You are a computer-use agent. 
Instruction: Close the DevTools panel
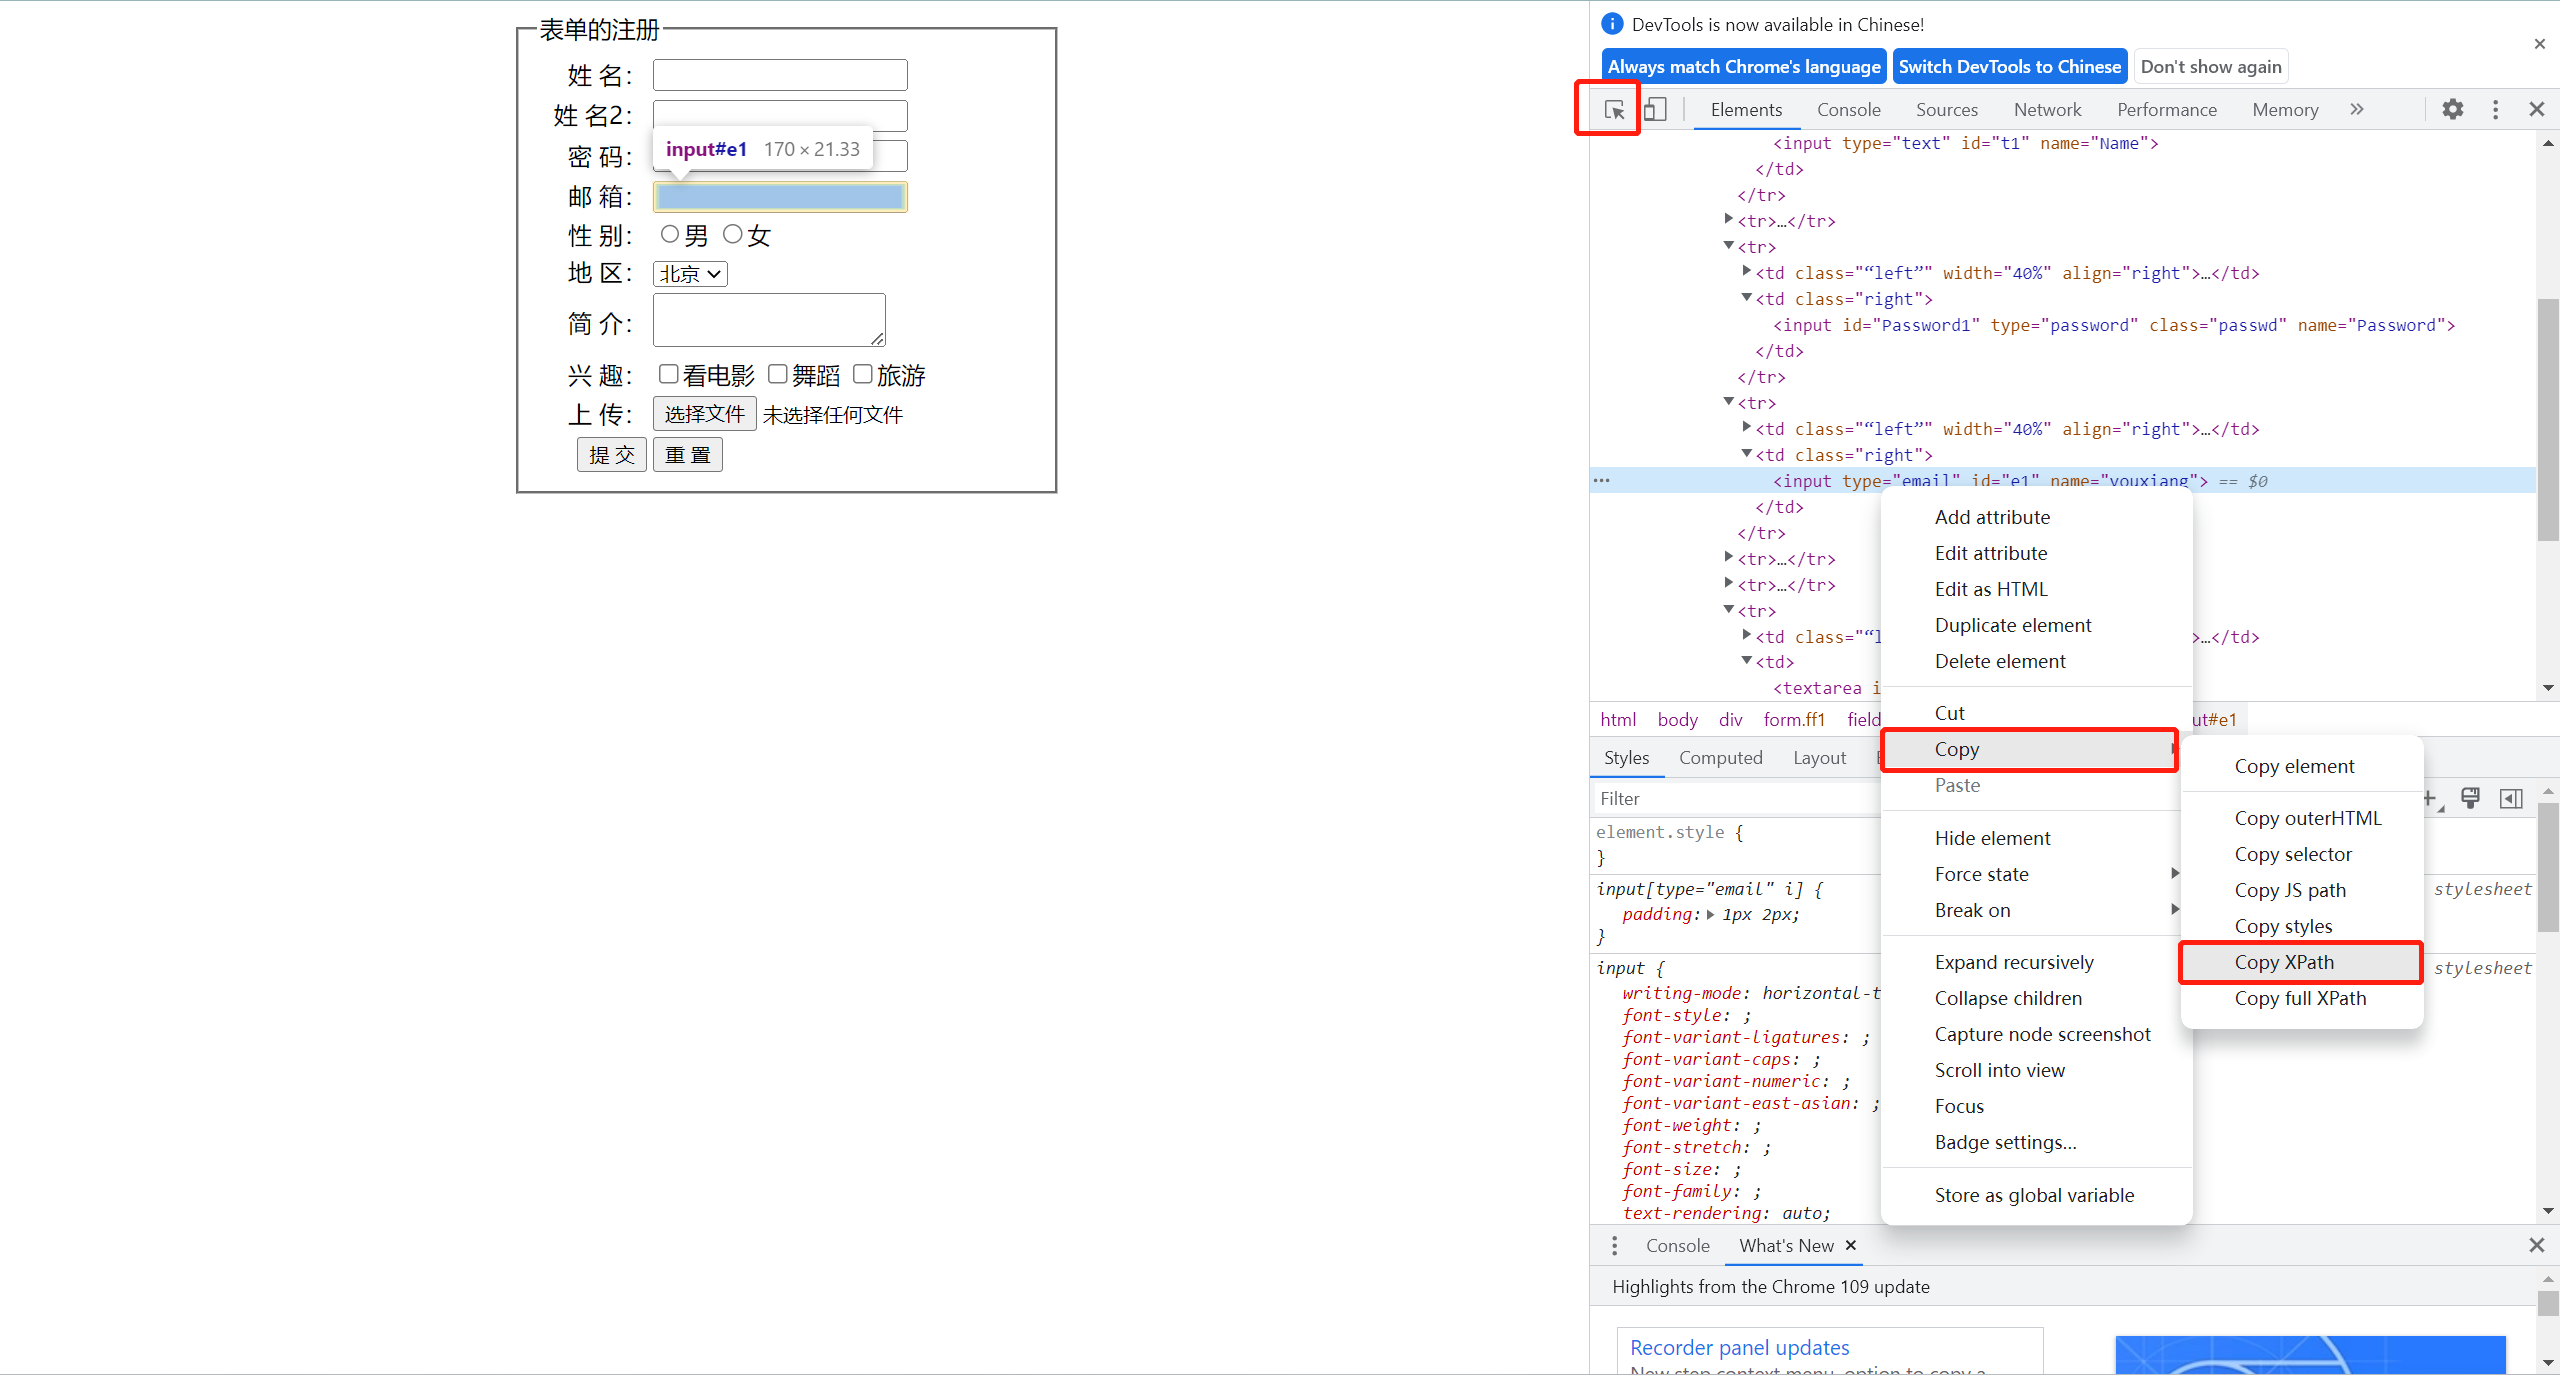click(2537, 110)
